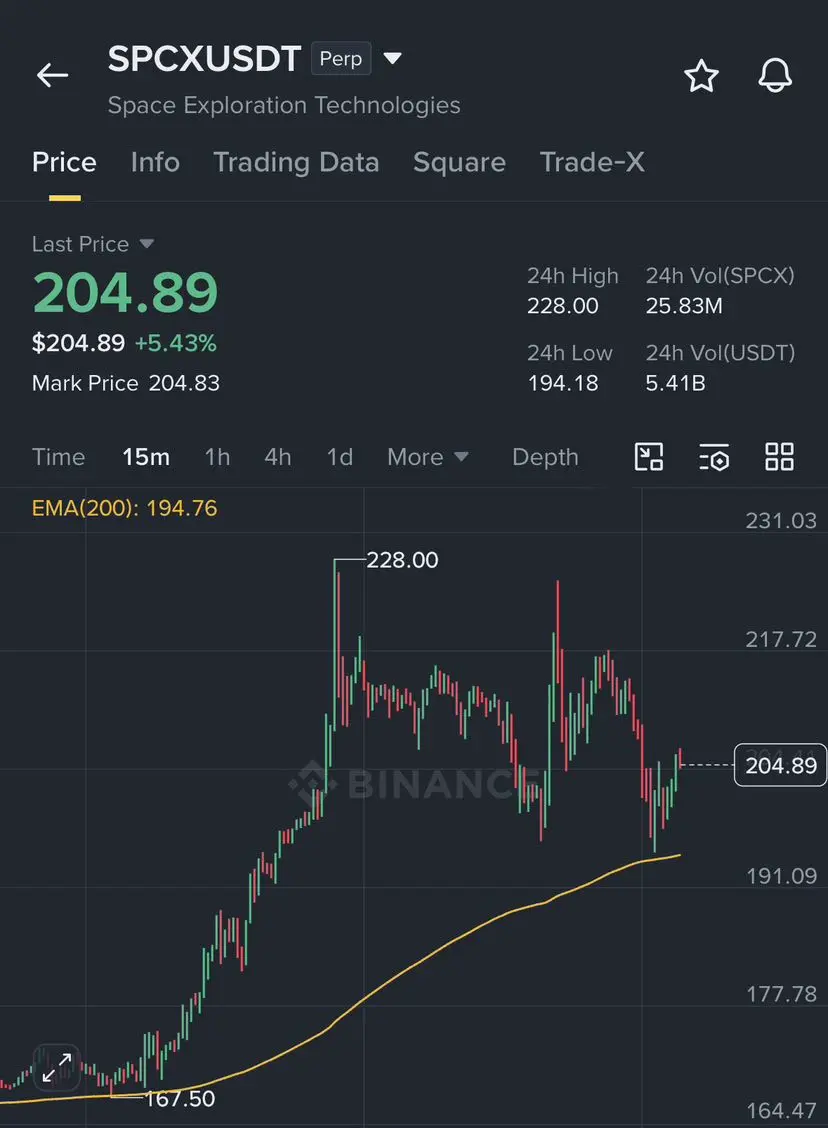
Task: Tap the Perp contract badge
Action: [x=341, y=58]
